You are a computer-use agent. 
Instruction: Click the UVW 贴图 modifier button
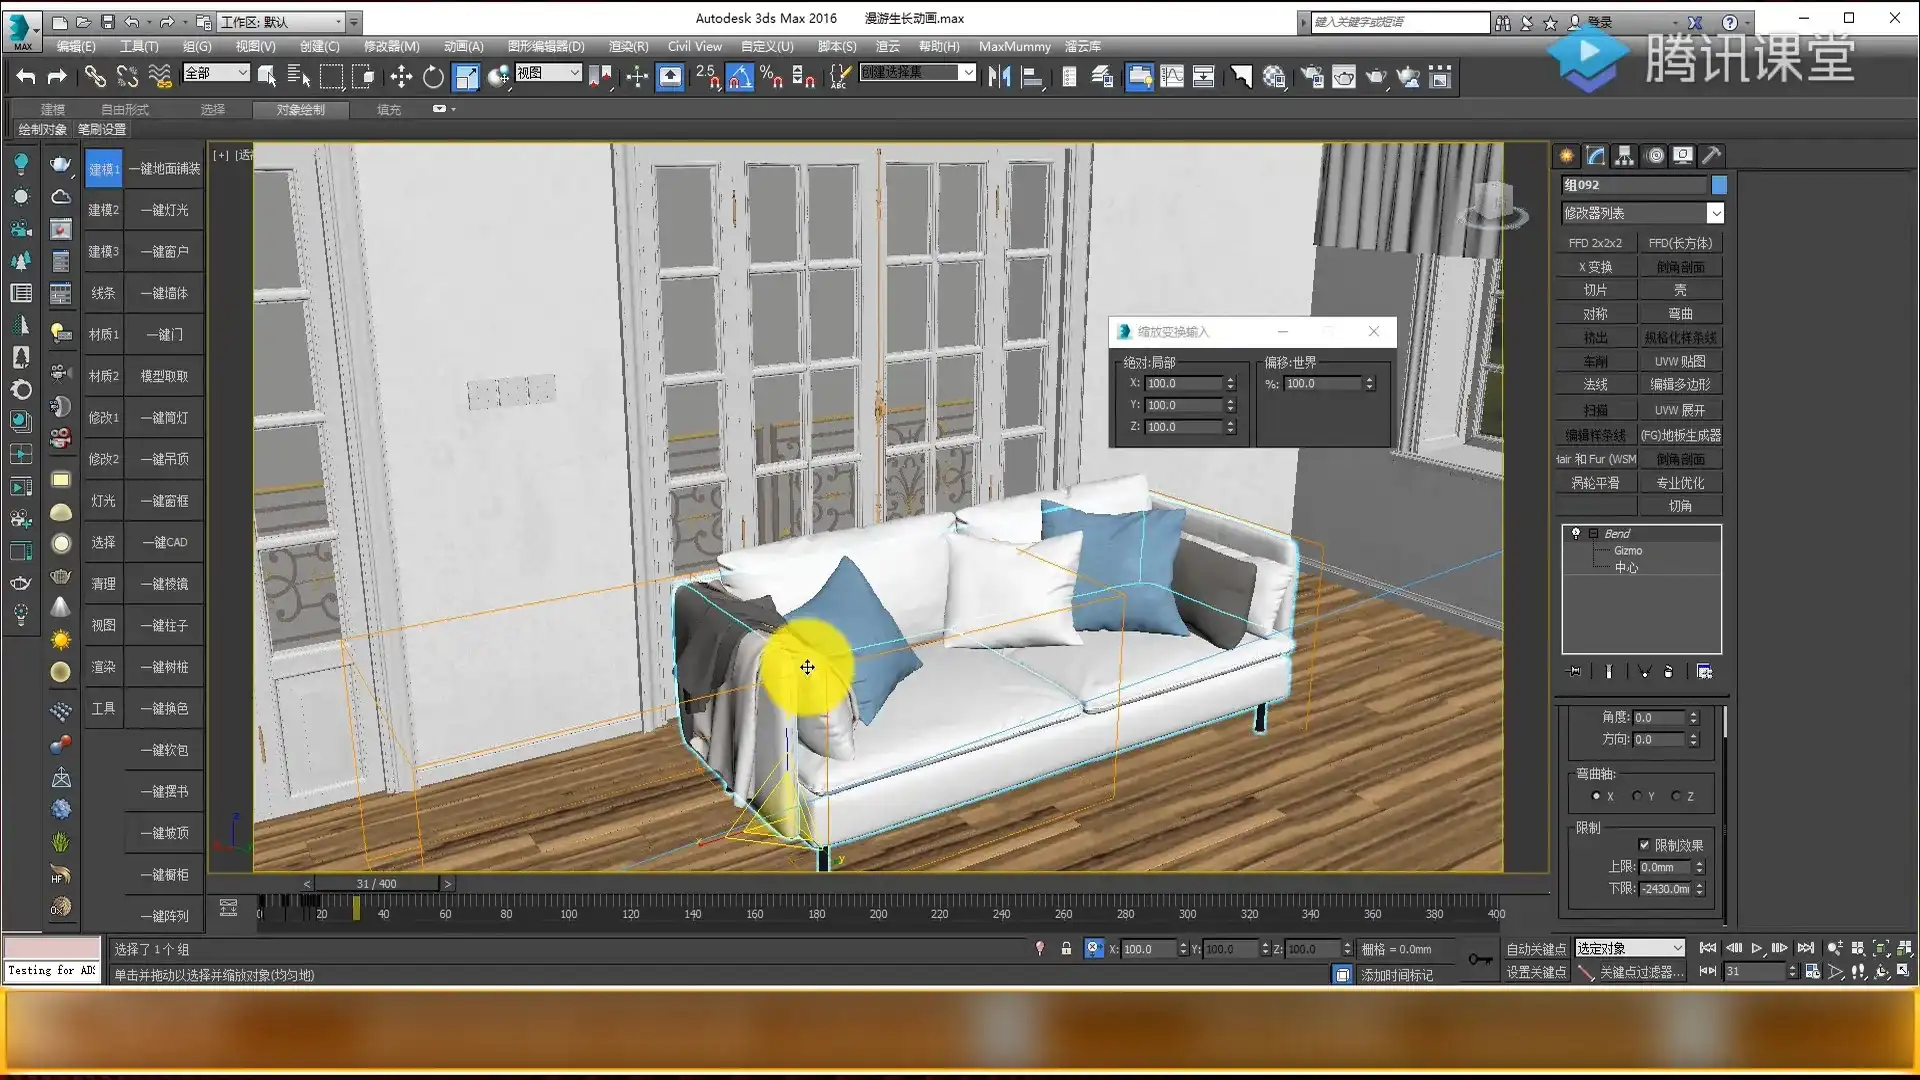point(1680,361)
